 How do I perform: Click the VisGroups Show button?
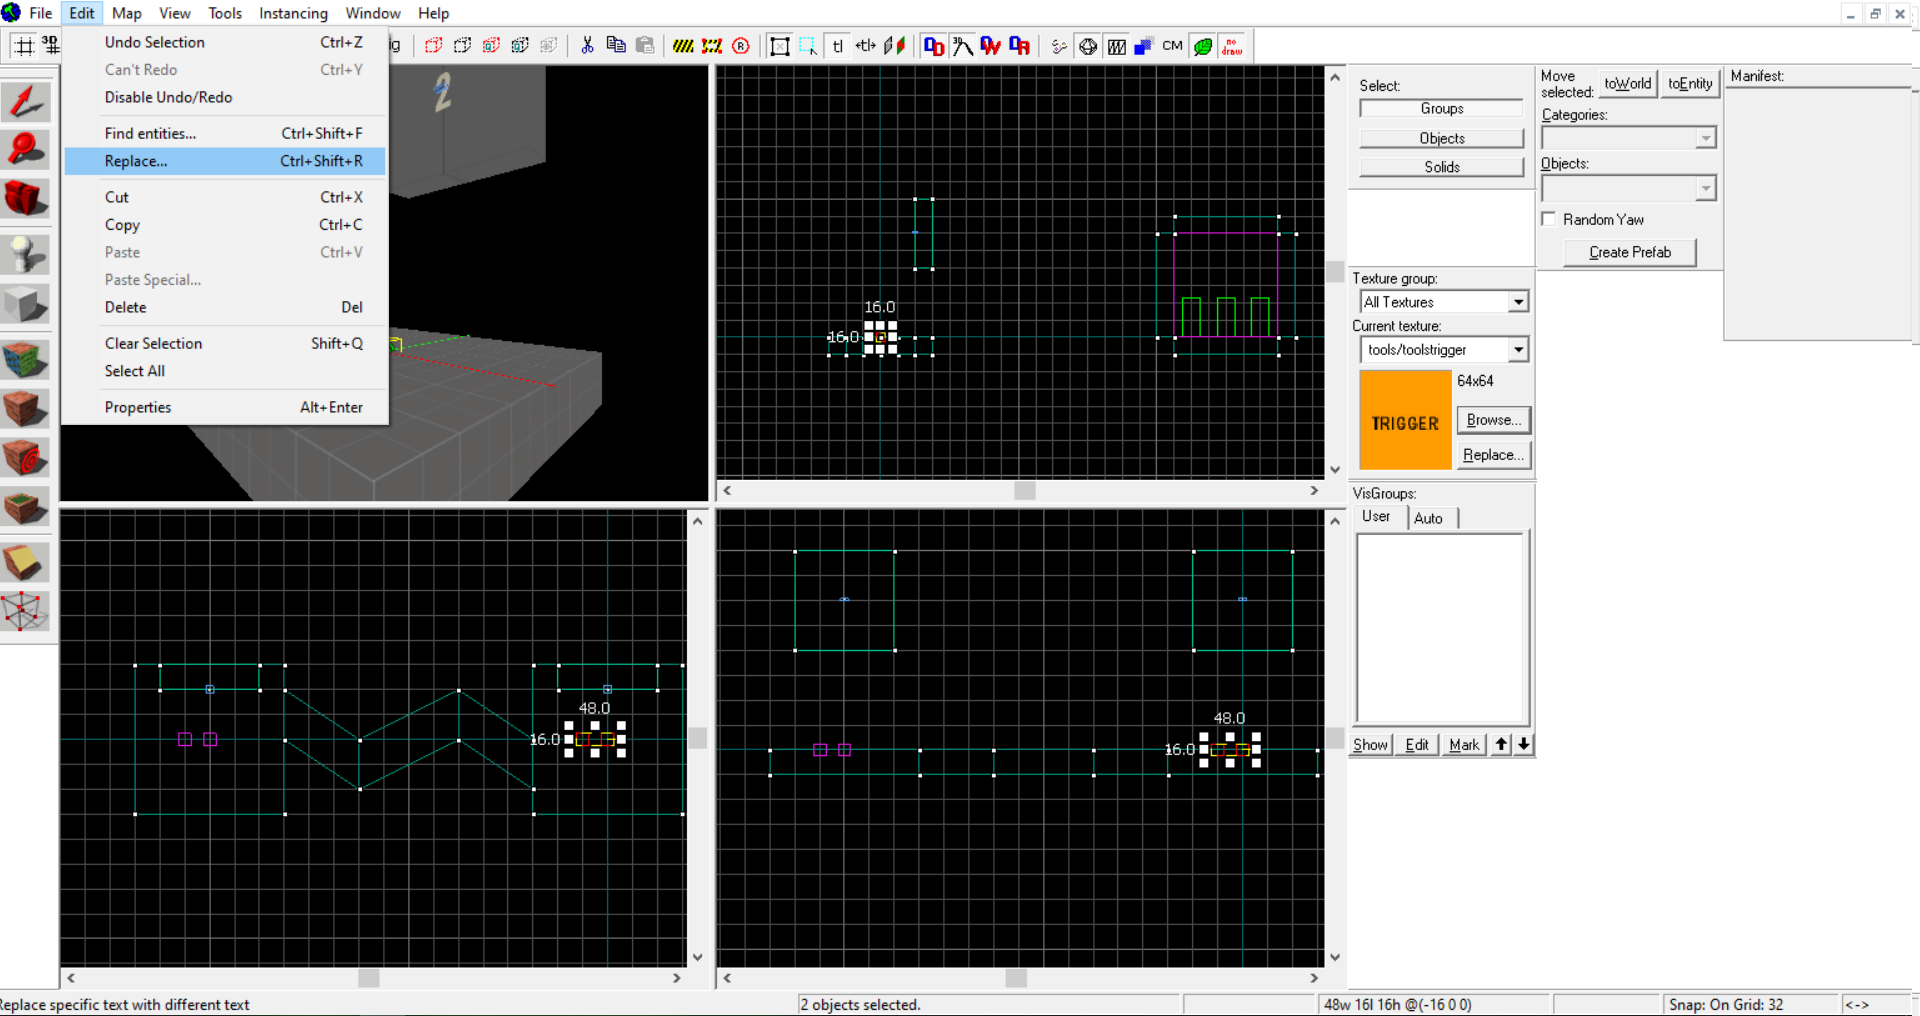(1370, 744)
